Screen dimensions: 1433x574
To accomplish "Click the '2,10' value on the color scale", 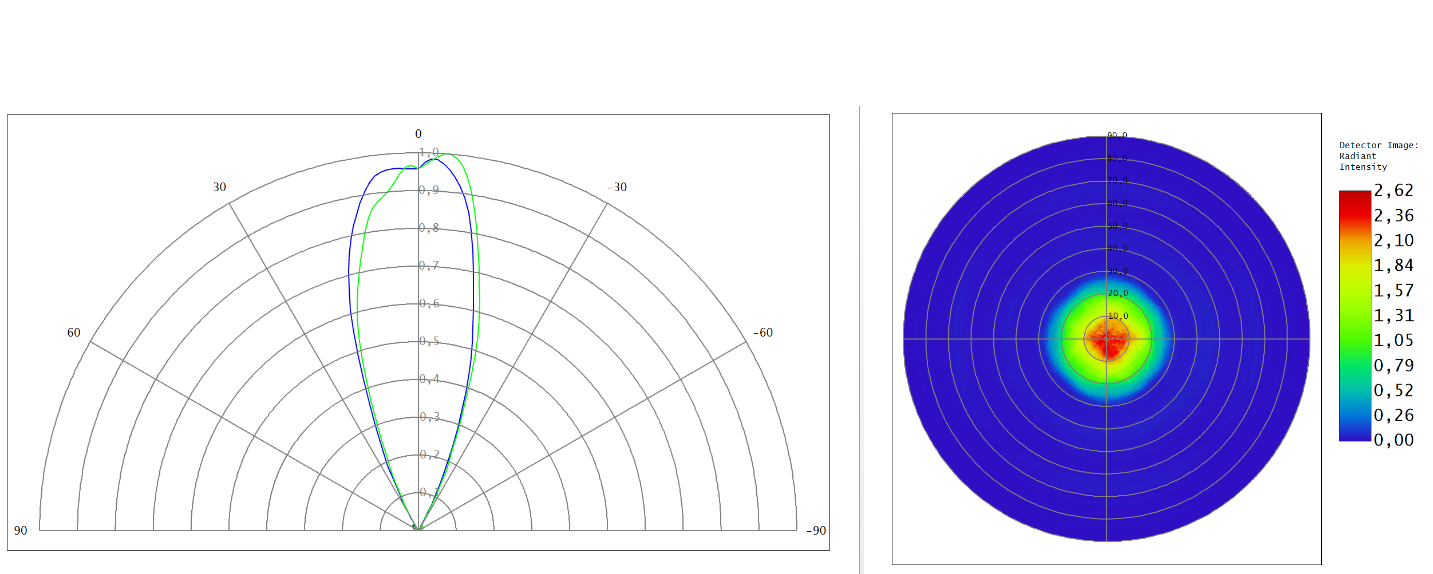I will tap(1394, 240).
